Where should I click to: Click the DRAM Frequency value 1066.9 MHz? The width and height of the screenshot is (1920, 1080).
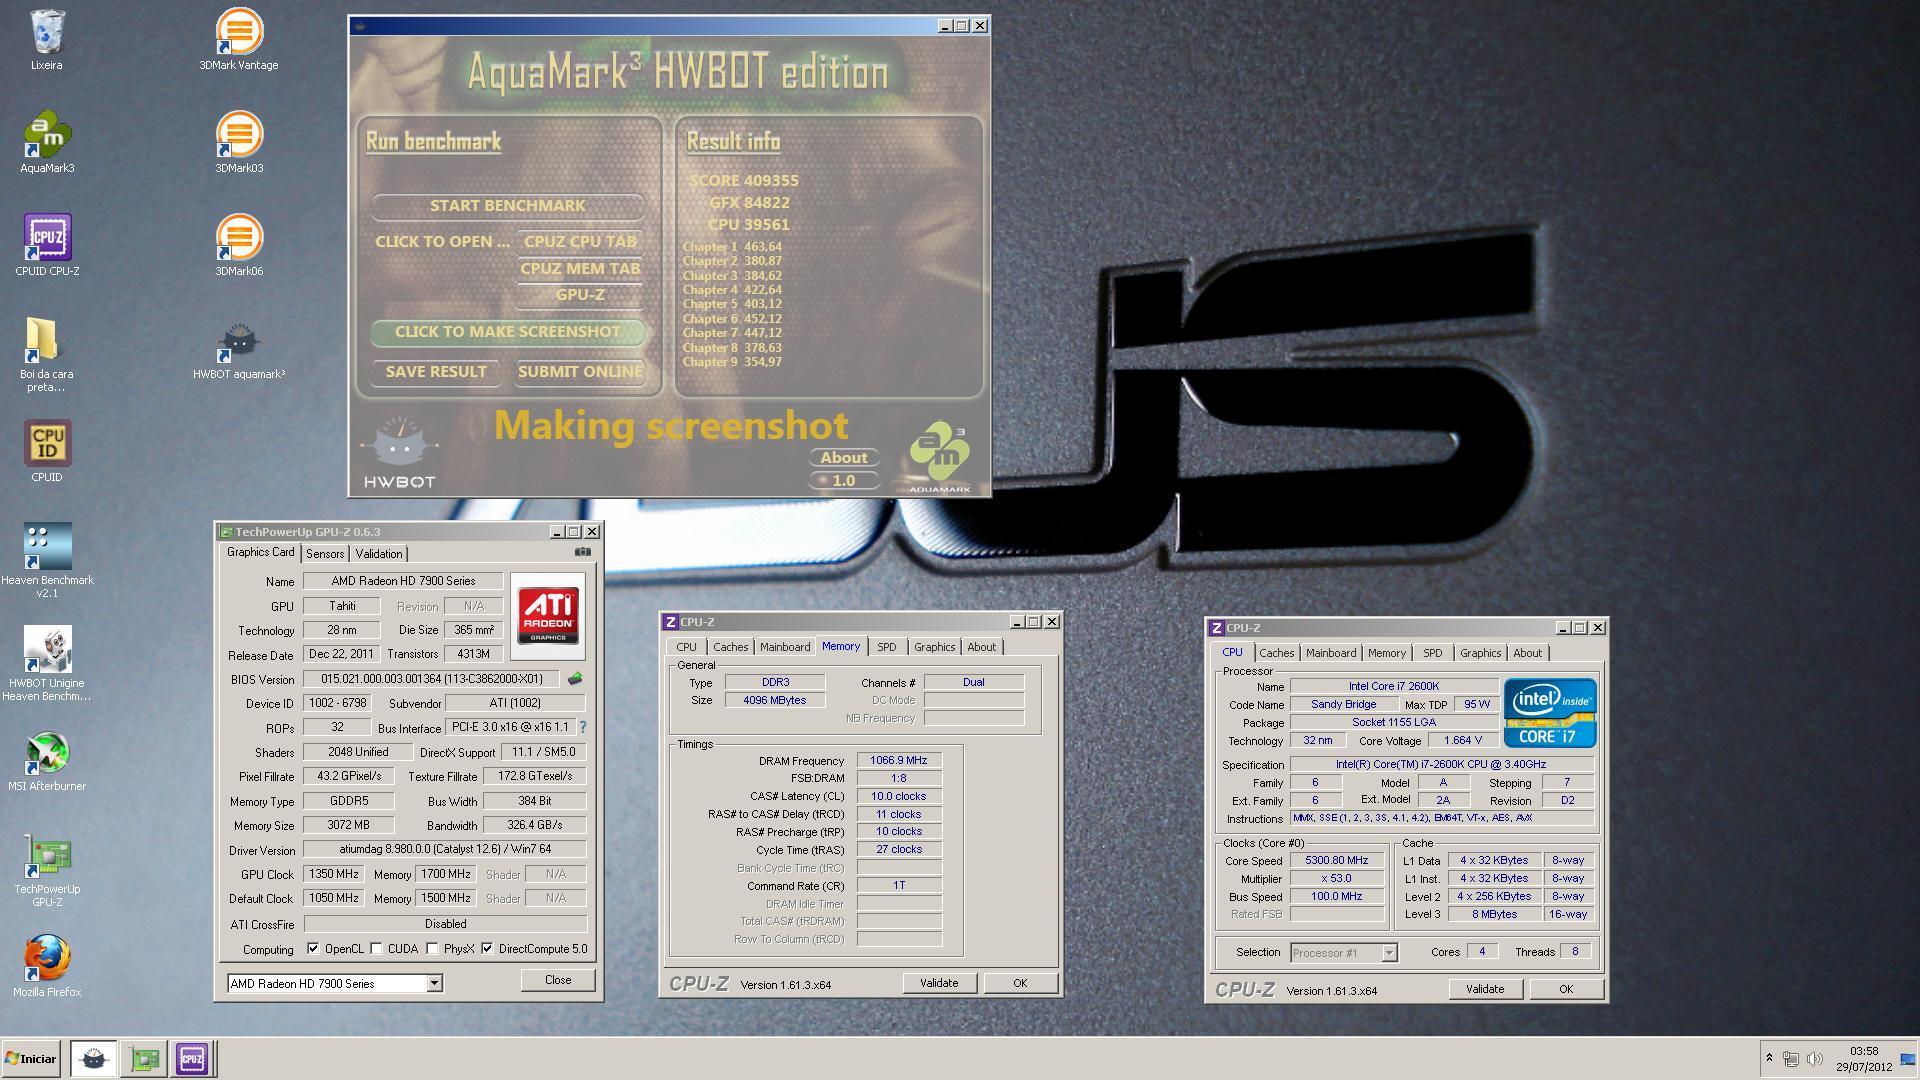click(x=898, y=760)
